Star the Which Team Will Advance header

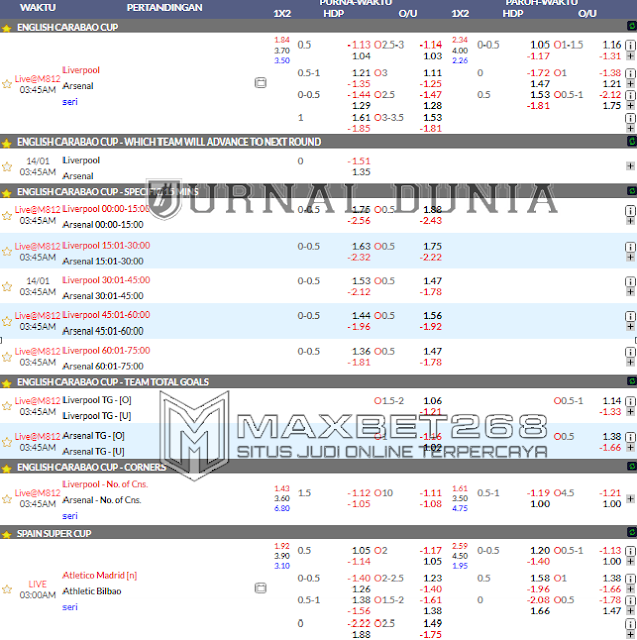(x=7, y=143)
